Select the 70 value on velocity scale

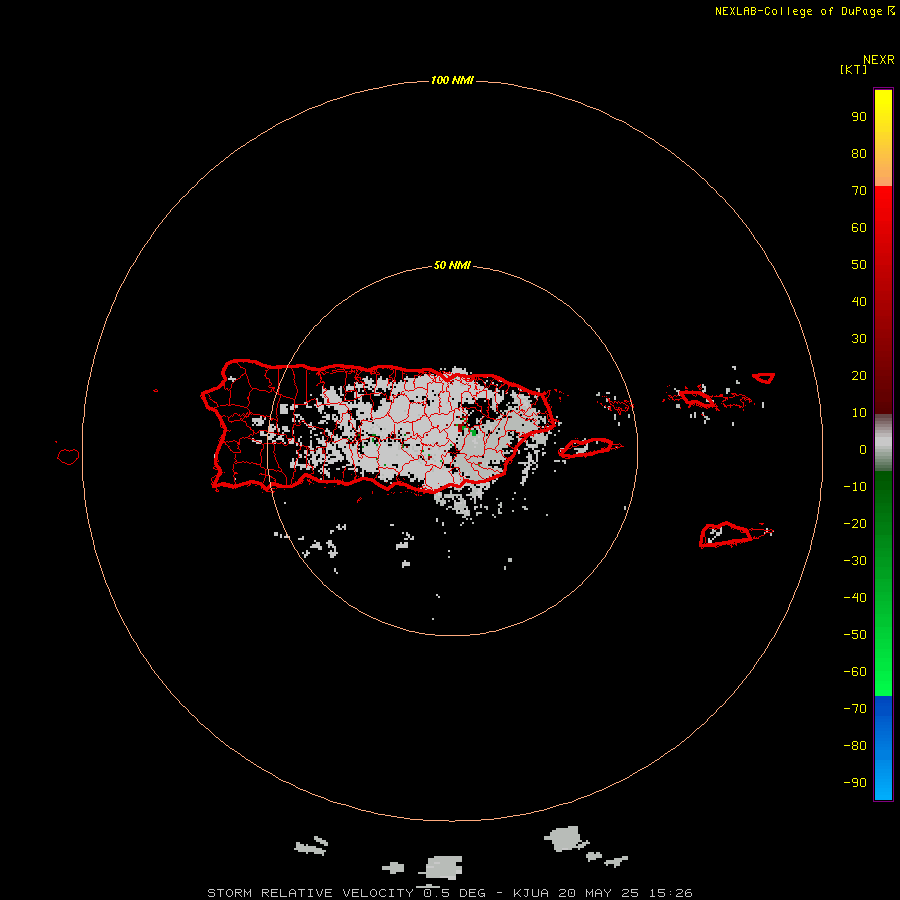click(x=859, y=191)
